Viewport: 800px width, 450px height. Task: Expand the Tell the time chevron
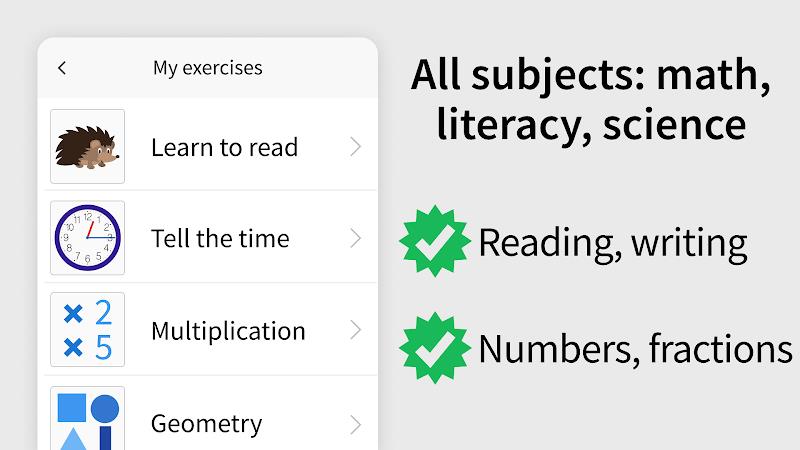pos(356,238)
